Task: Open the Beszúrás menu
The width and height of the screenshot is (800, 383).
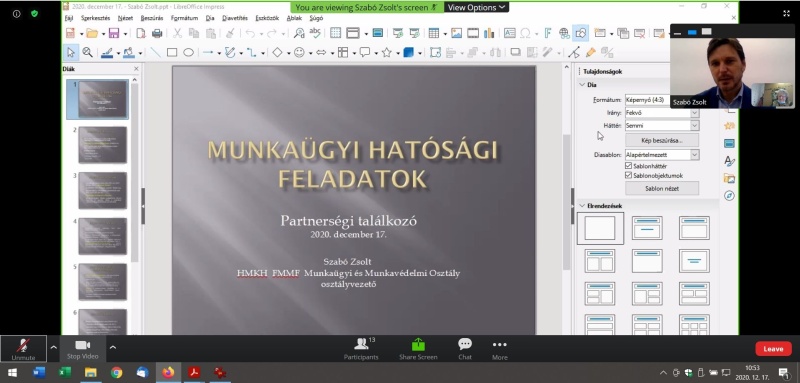Action: point(152,18)
